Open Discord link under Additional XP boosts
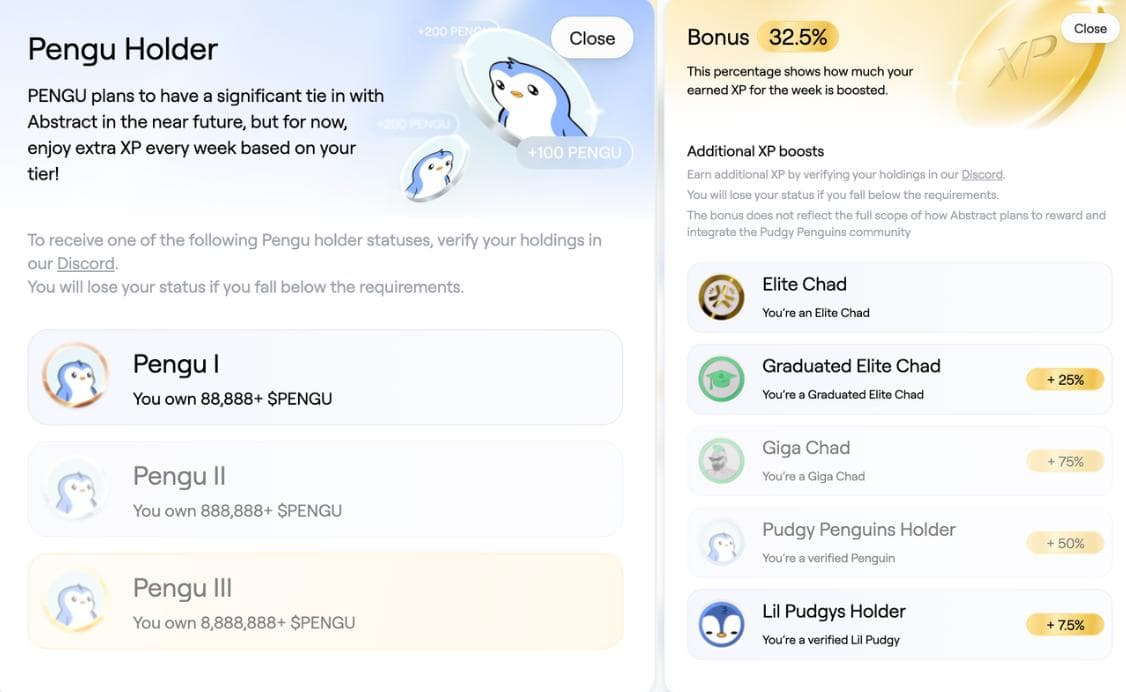The image size is (1126, 692). click(x=981, y=175)
